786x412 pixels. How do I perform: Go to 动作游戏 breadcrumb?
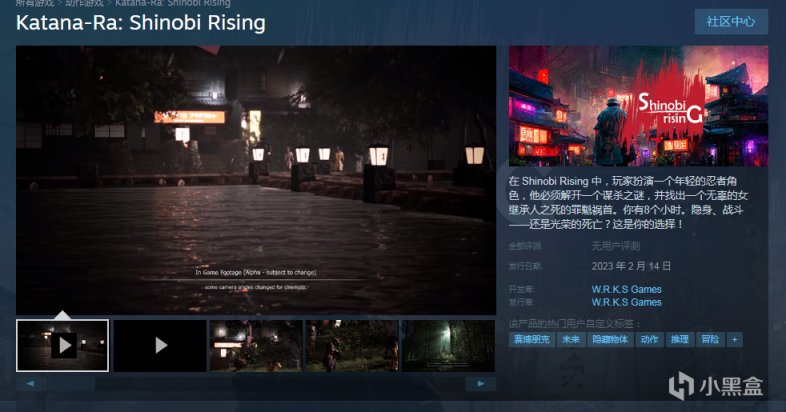click(84, 3)
